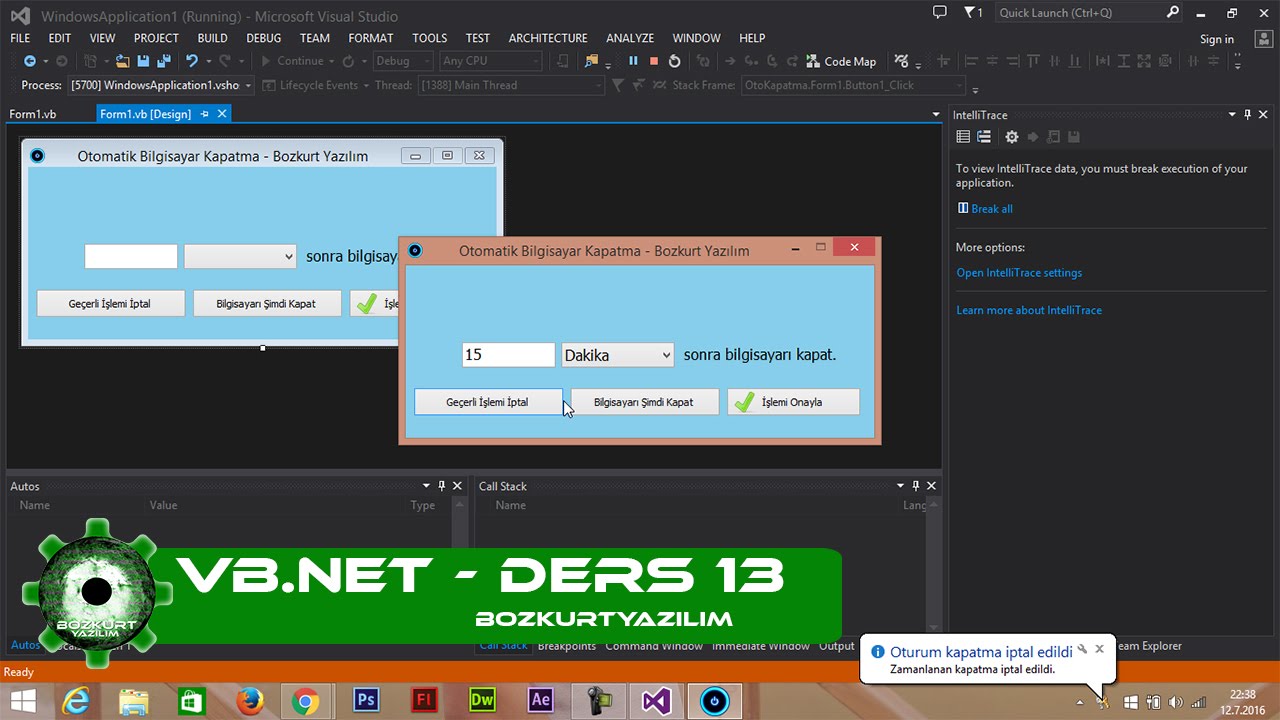Viewport: 1280px width, 720px height.
Task: Open the After Effects taskbar icon
Action: click(x=541, y=701)
